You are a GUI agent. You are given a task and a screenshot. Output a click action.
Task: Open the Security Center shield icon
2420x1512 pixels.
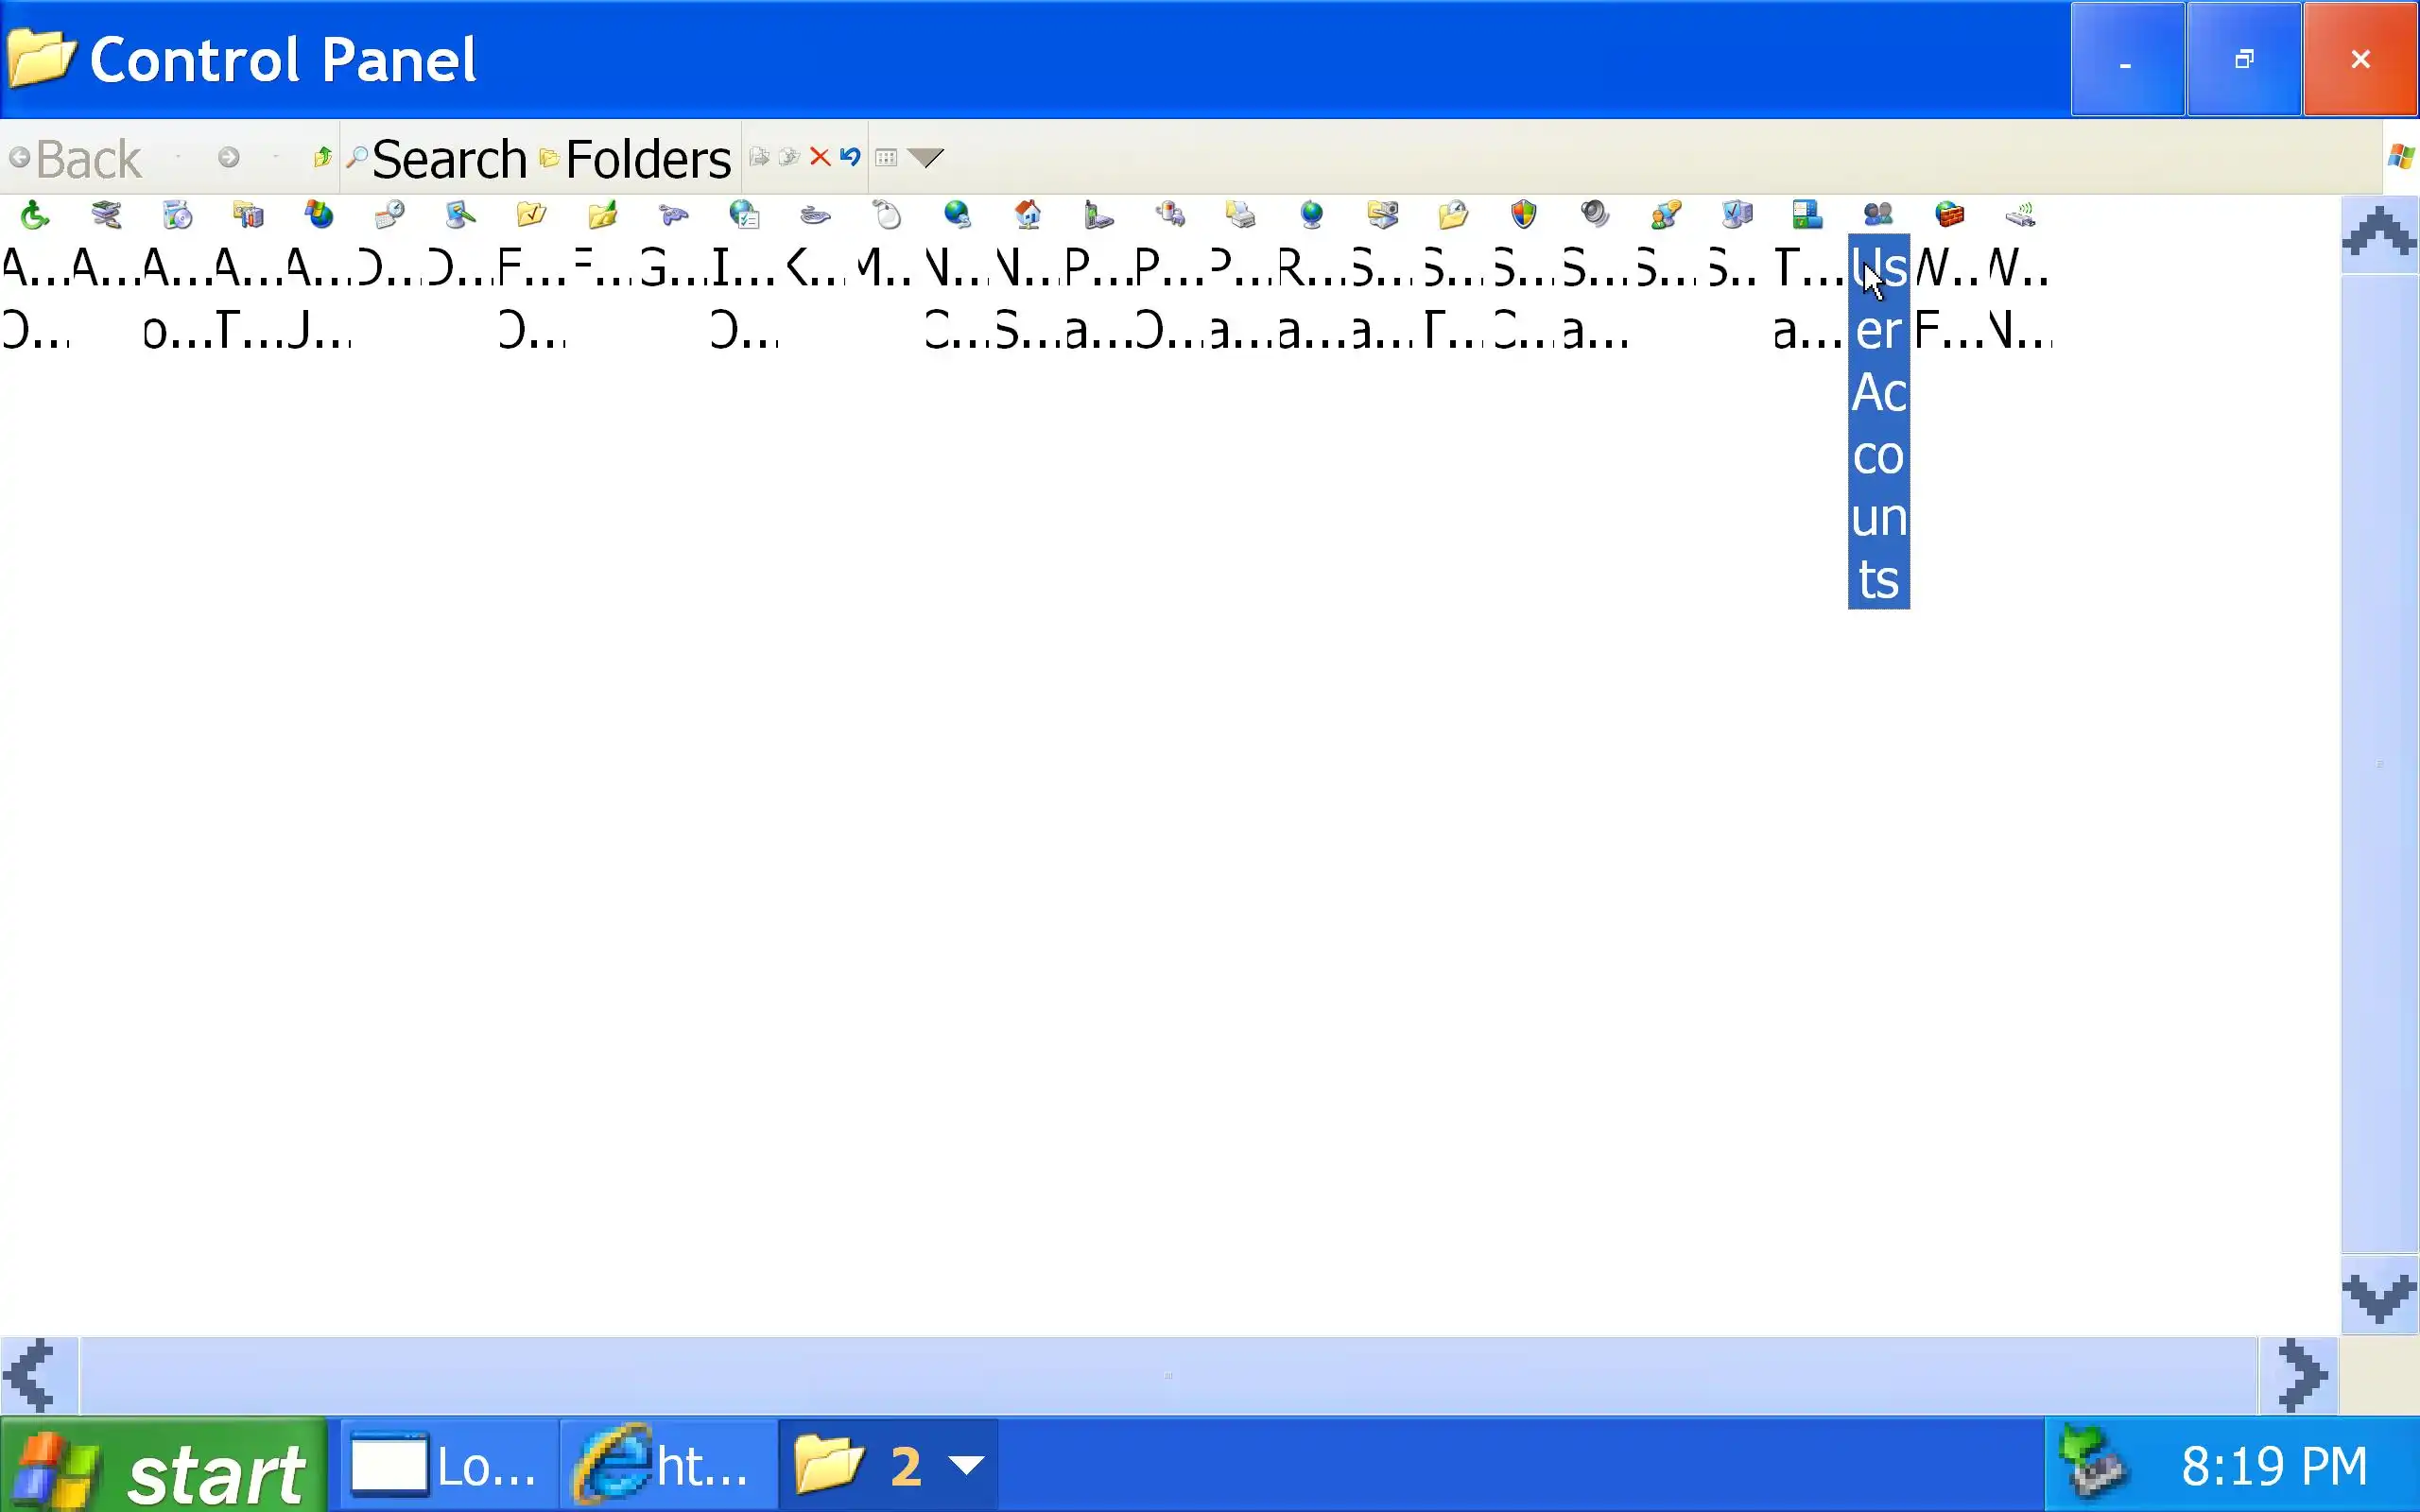pos(1523,215)
